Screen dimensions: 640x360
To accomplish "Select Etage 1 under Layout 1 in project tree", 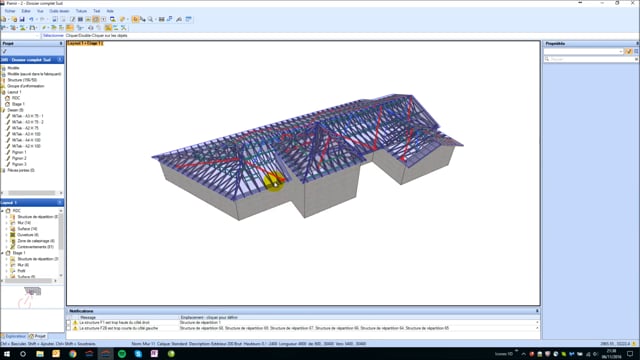I will coord(18,104).
